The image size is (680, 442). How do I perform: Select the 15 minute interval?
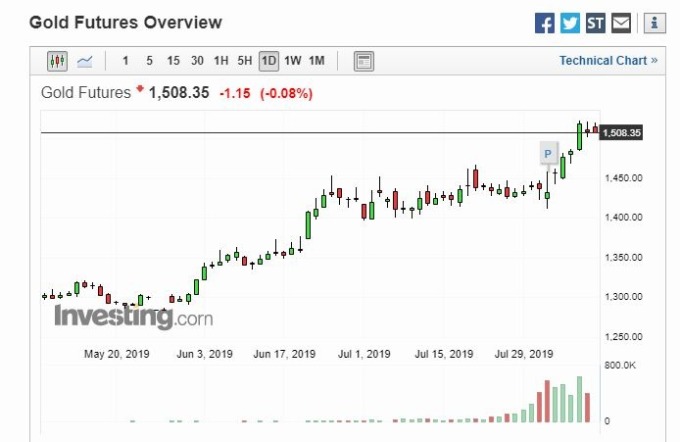(173, 61)
